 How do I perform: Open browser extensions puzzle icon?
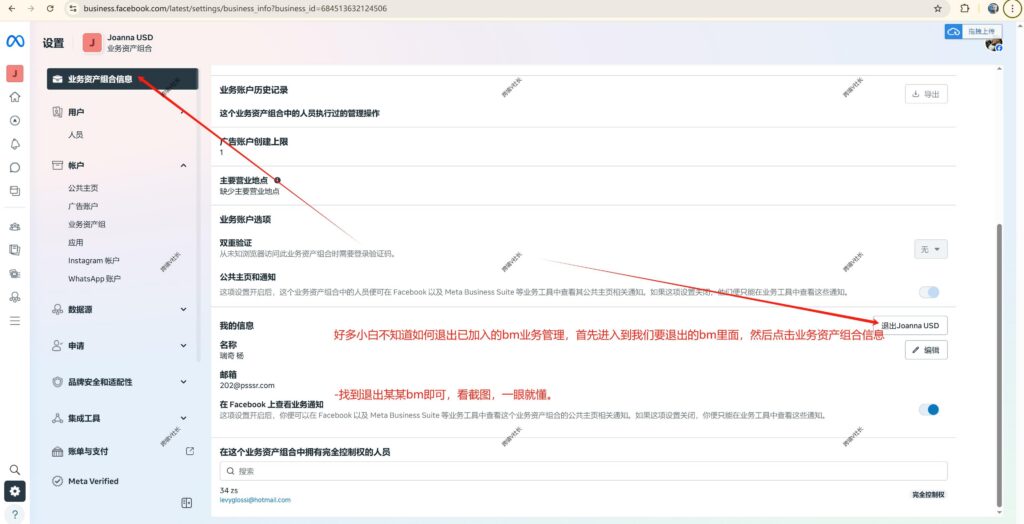[x=965, y=8]
